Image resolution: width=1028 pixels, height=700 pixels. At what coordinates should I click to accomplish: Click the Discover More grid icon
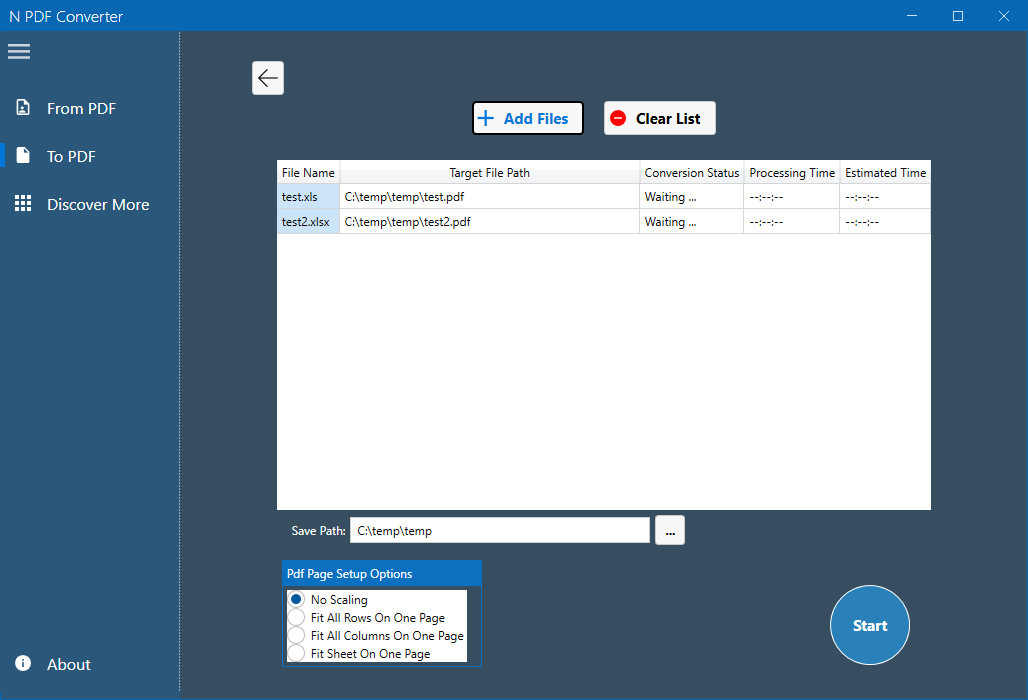23,204
